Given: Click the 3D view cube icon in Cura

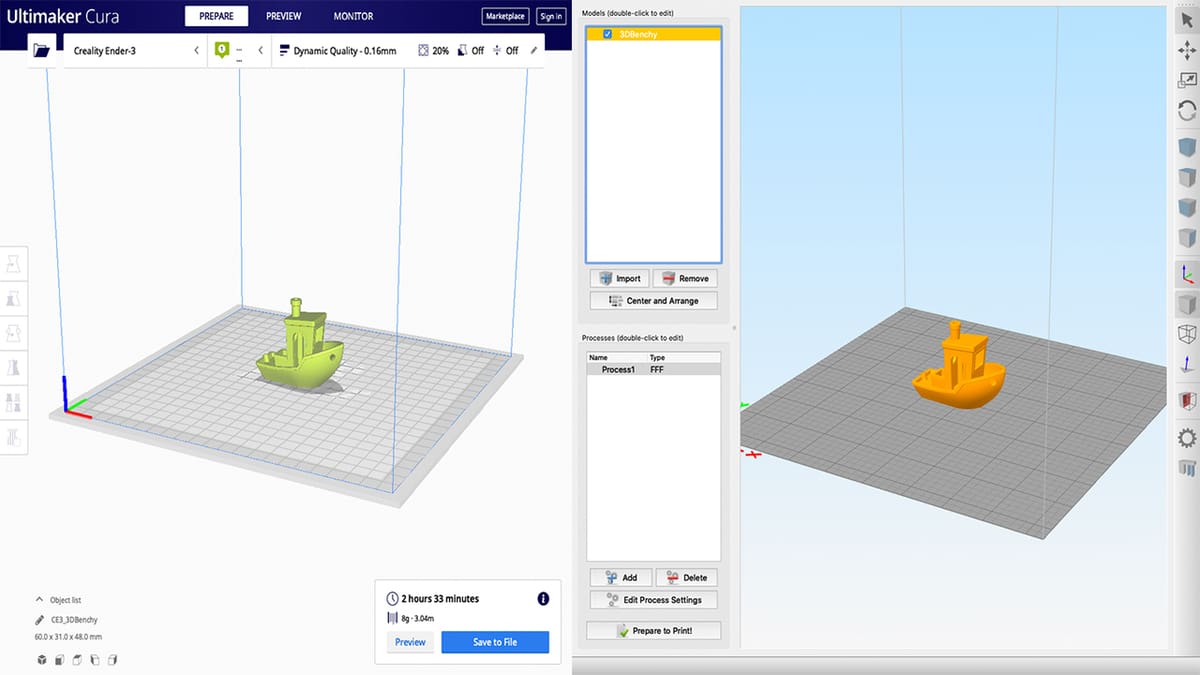Looking at the screenshot, I should click(42, 659).
